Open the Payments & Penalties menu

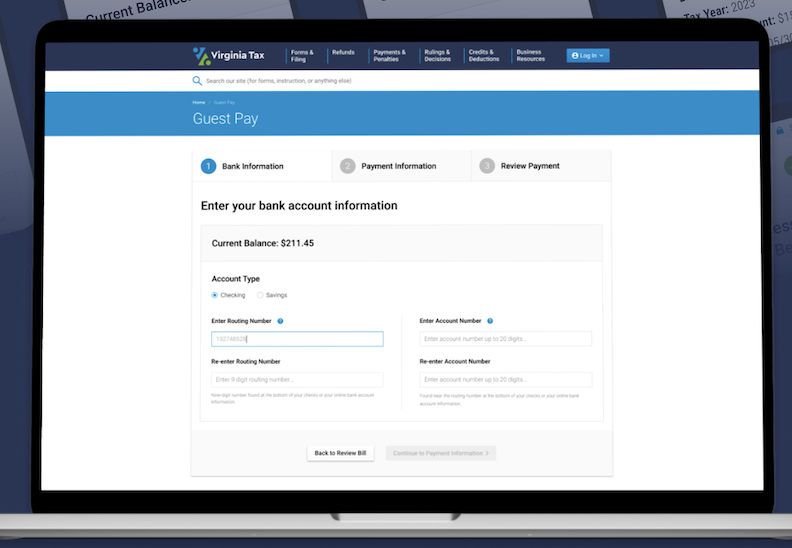(x=388, y=56)
